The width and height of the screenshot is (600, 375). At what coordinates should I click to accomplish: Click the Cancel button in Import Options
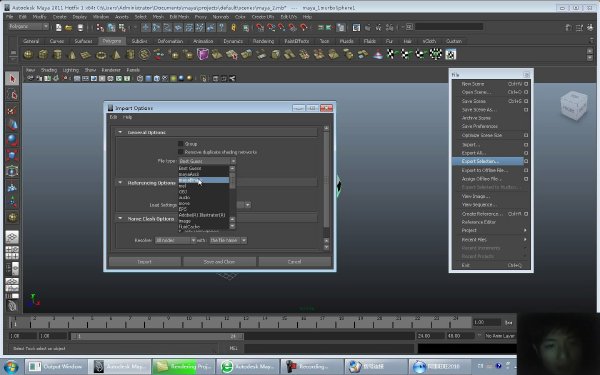point(294,262)
